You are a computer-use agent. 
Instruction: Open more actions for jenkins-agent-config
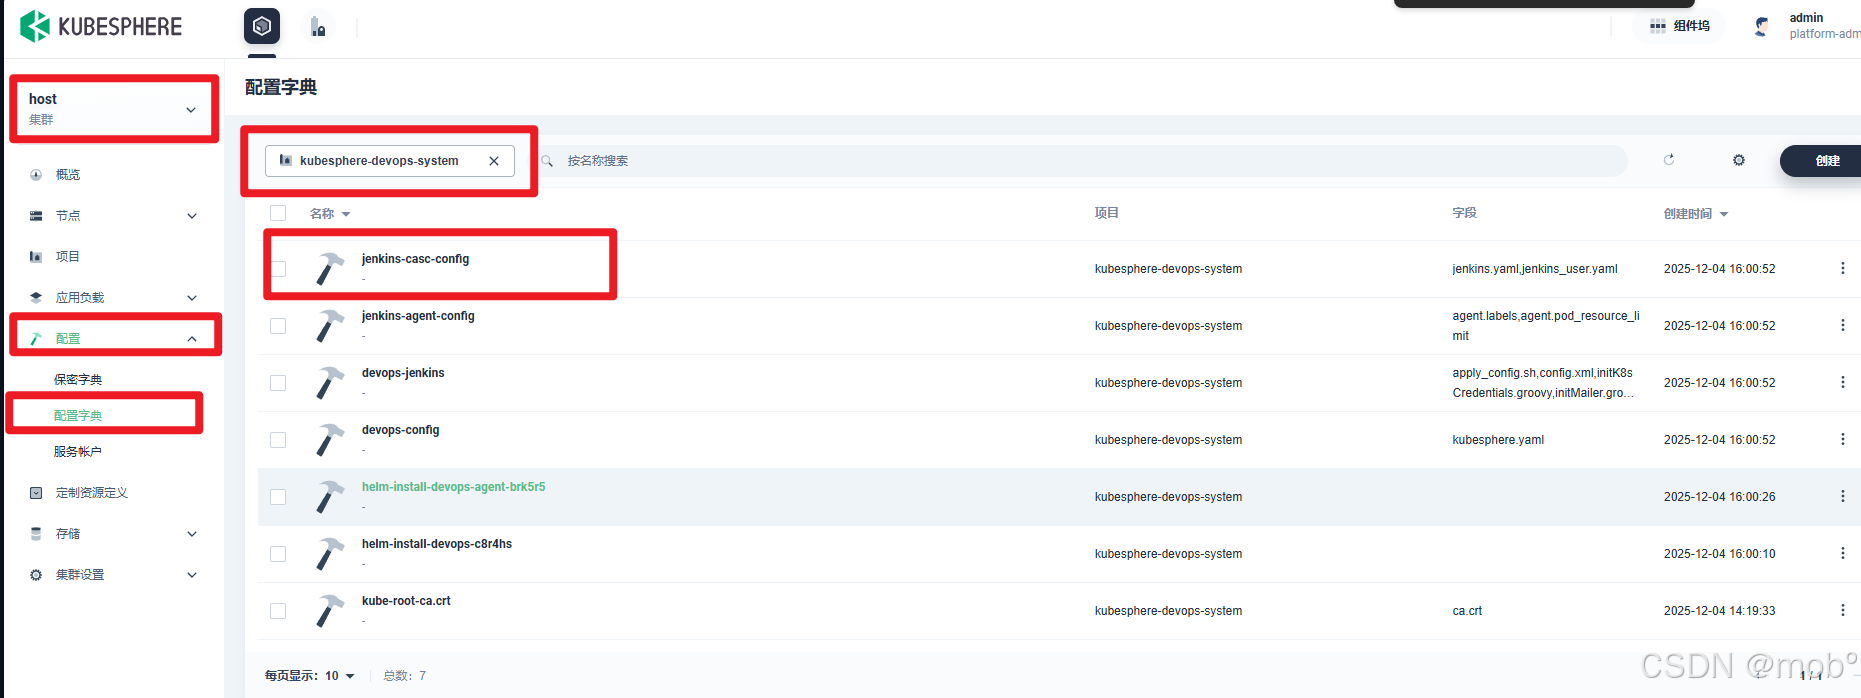[1842, 325]
